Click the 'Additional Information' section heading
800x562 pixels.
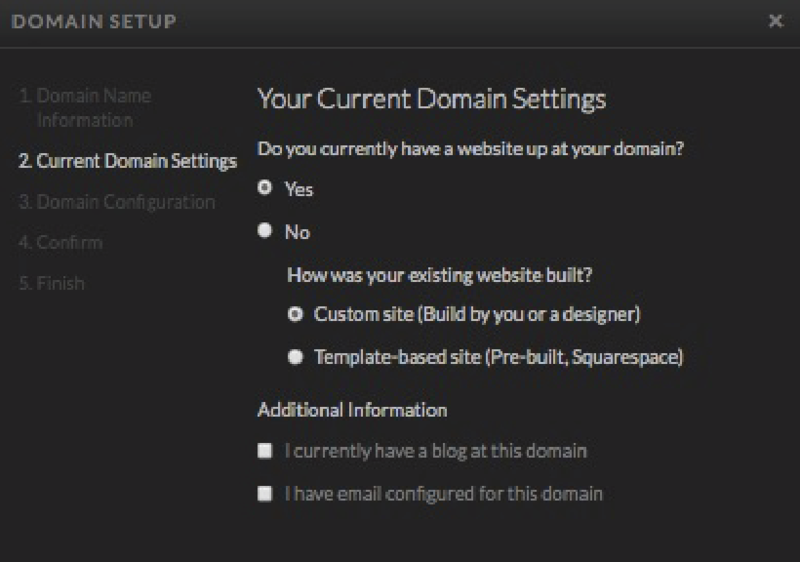352,410
